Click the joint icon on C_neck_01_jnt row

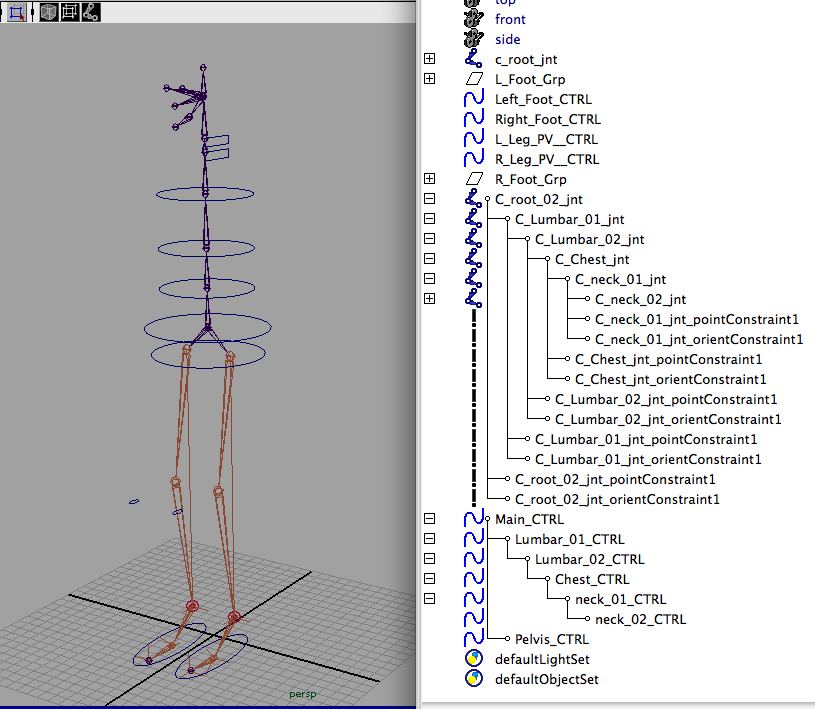click(x=474, y=279)
